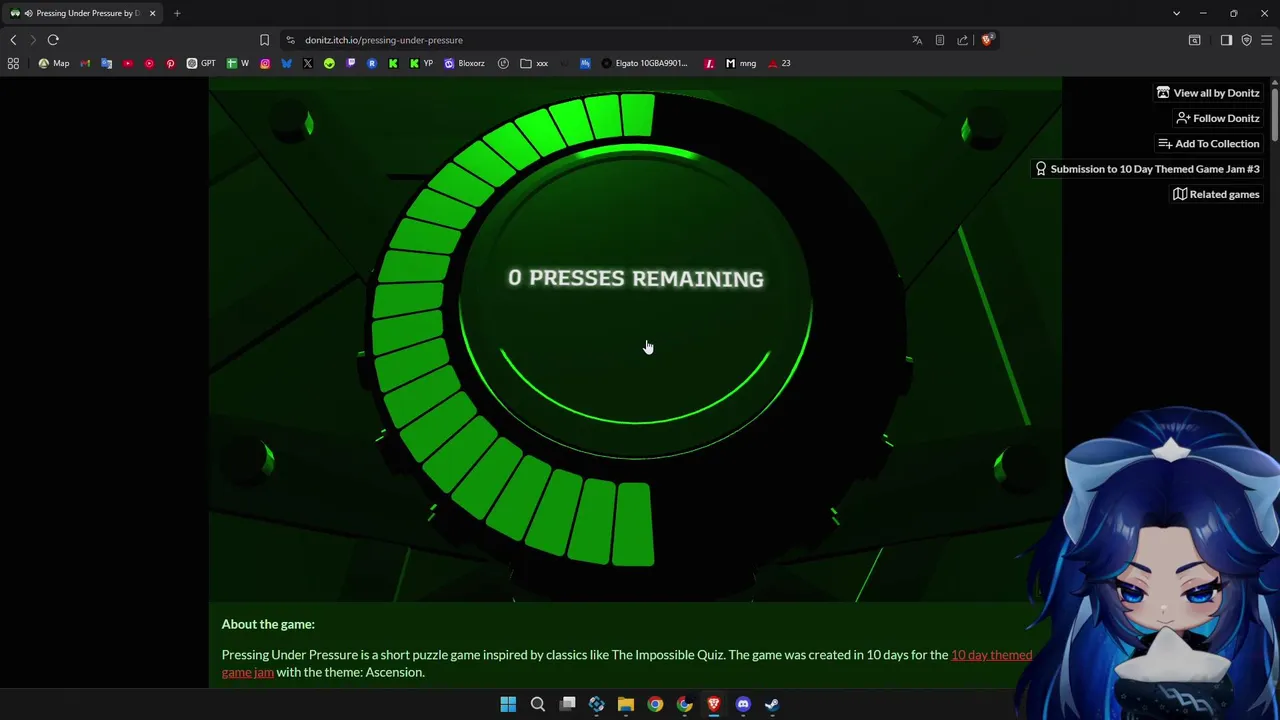
Task: Open a new tab with plus button
Action: pos(177,13)
